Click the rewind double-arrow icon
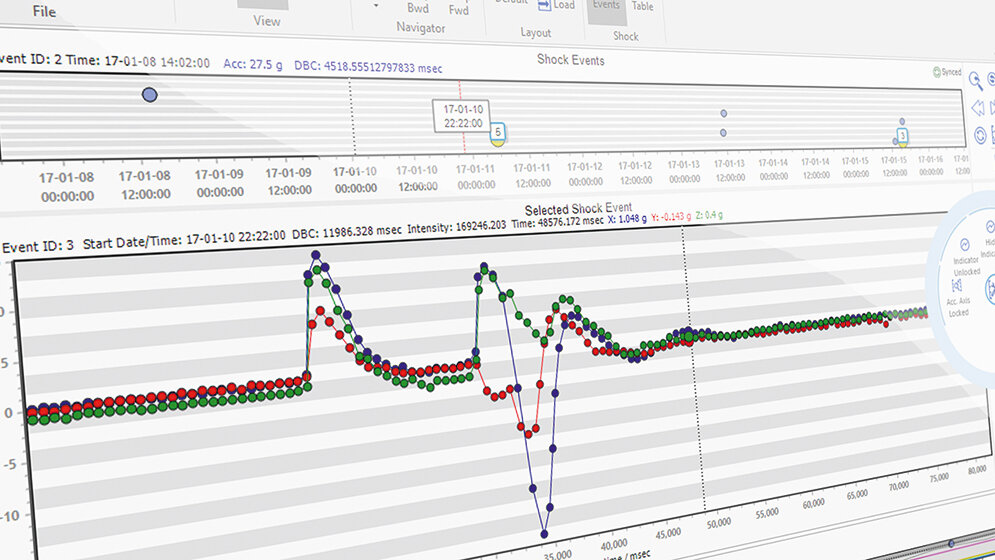The height and width of the screenshot is (560, 995). (x=979, y=108)
